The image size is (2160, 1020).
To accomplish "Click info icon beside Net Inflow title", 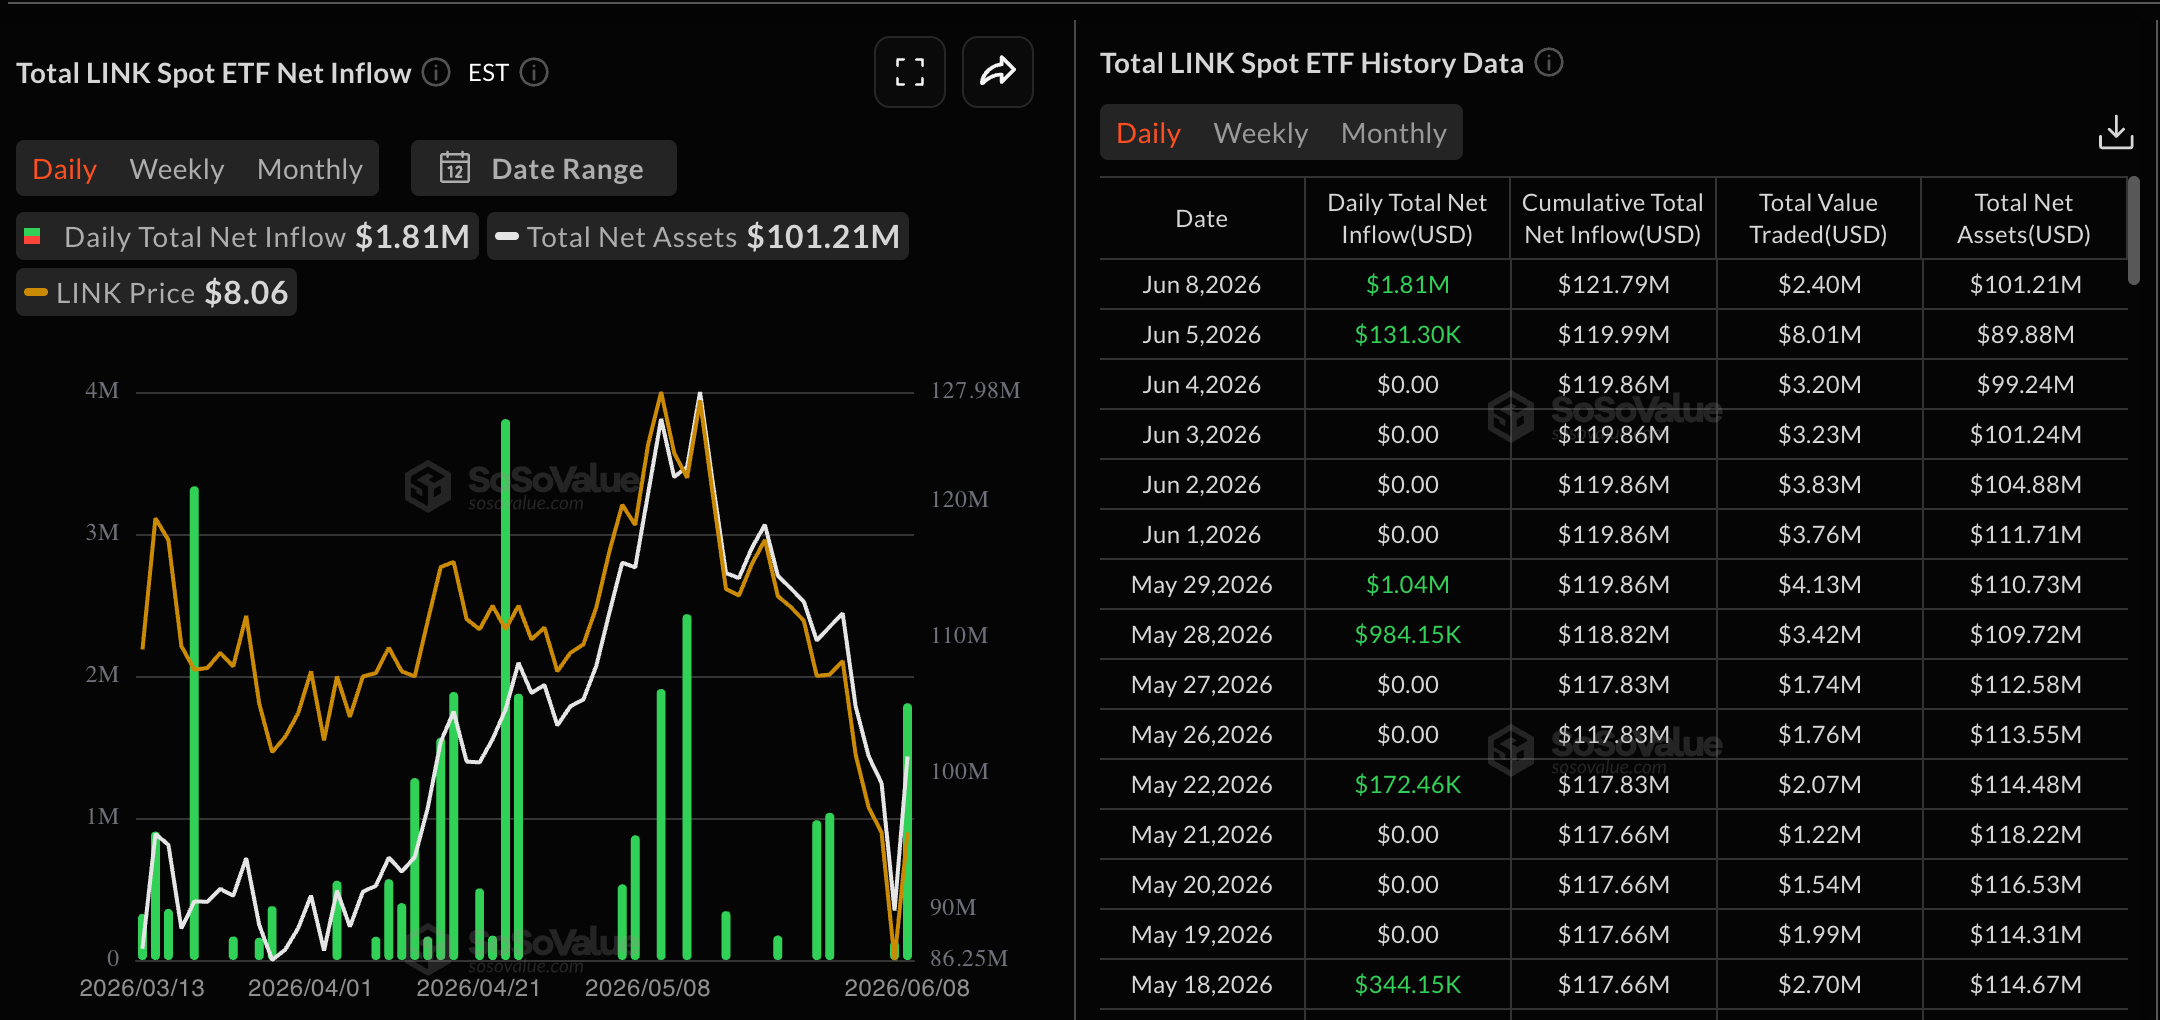I will point(436,72).
